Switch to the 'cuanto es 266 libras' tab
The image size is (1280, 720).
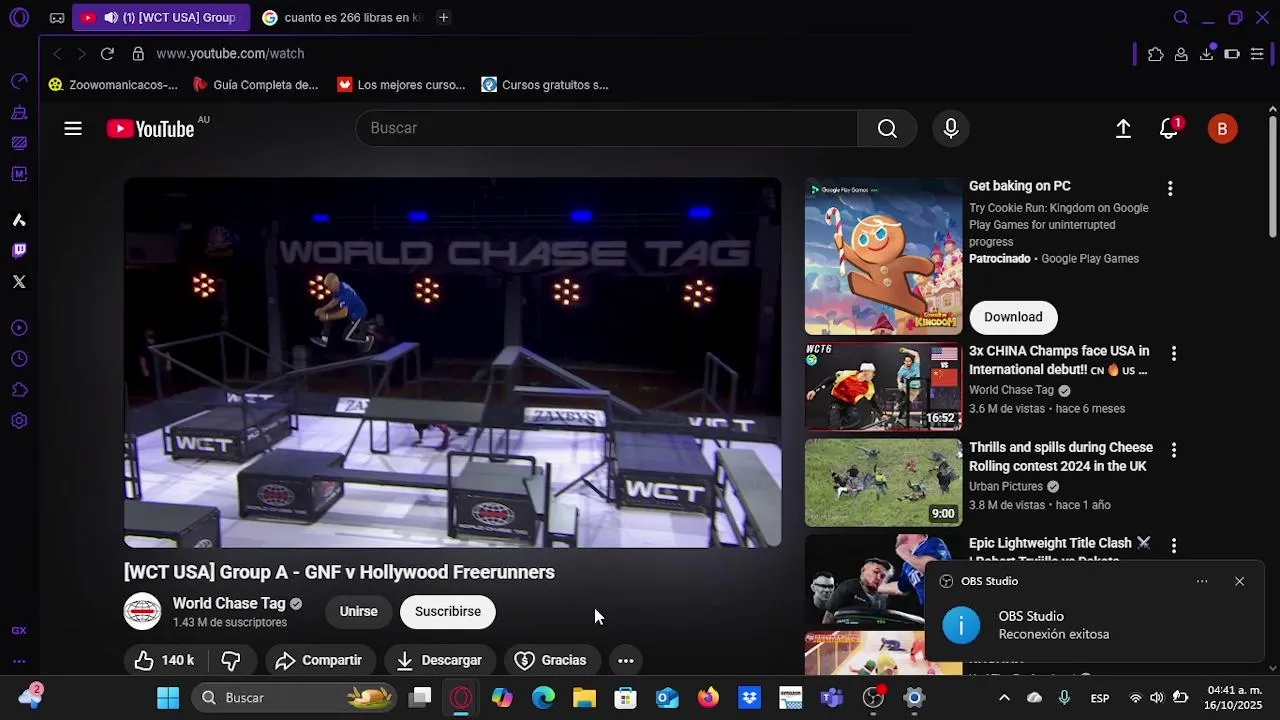click(x=341, y=17)
